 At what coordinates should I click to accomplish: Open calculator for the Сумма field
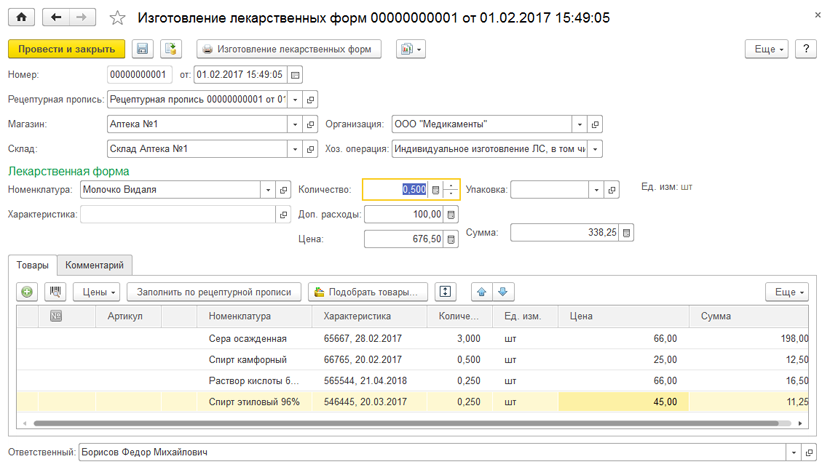[x=627, y=232]
